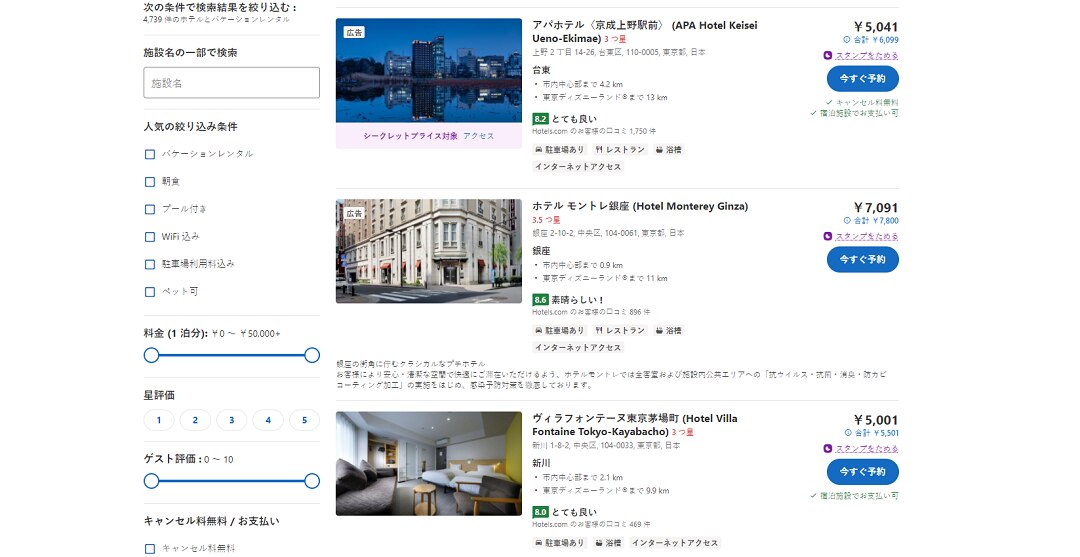
Task: Click the 台東 neighborhood label
Action: click(x=541, y=70)
